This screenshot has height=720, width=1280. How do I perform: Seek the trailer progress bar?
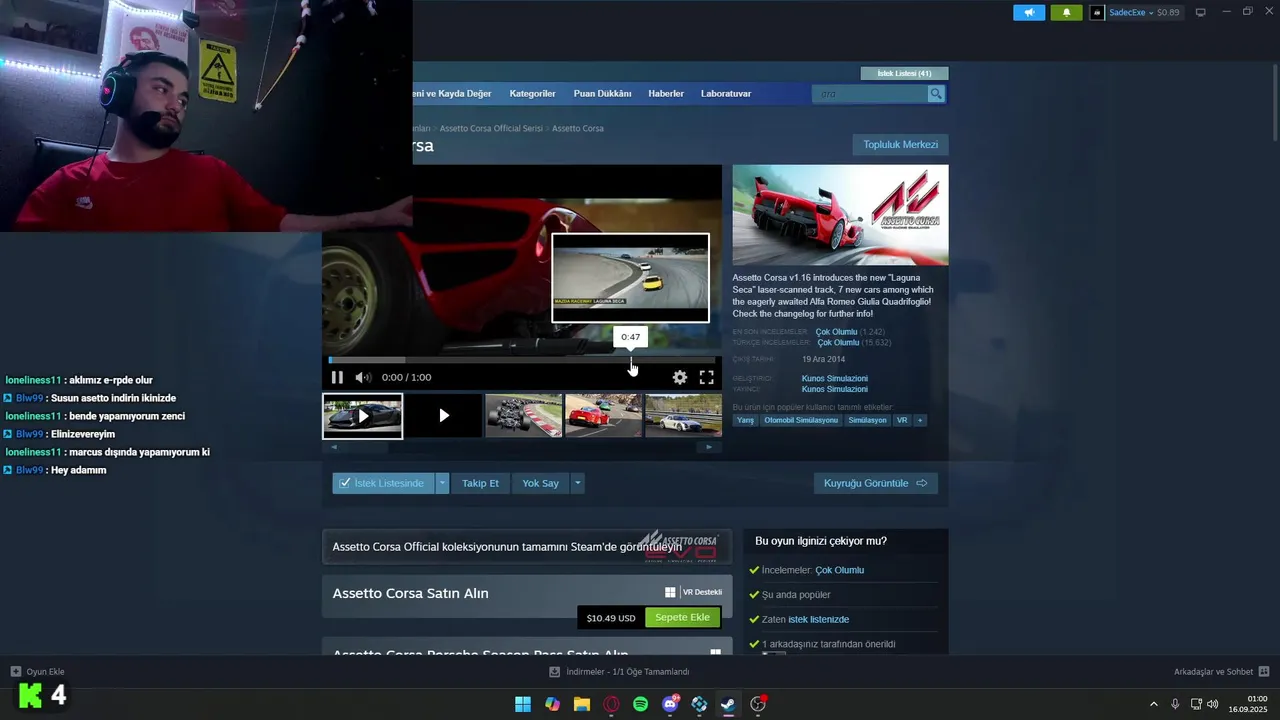pos(522,360)
